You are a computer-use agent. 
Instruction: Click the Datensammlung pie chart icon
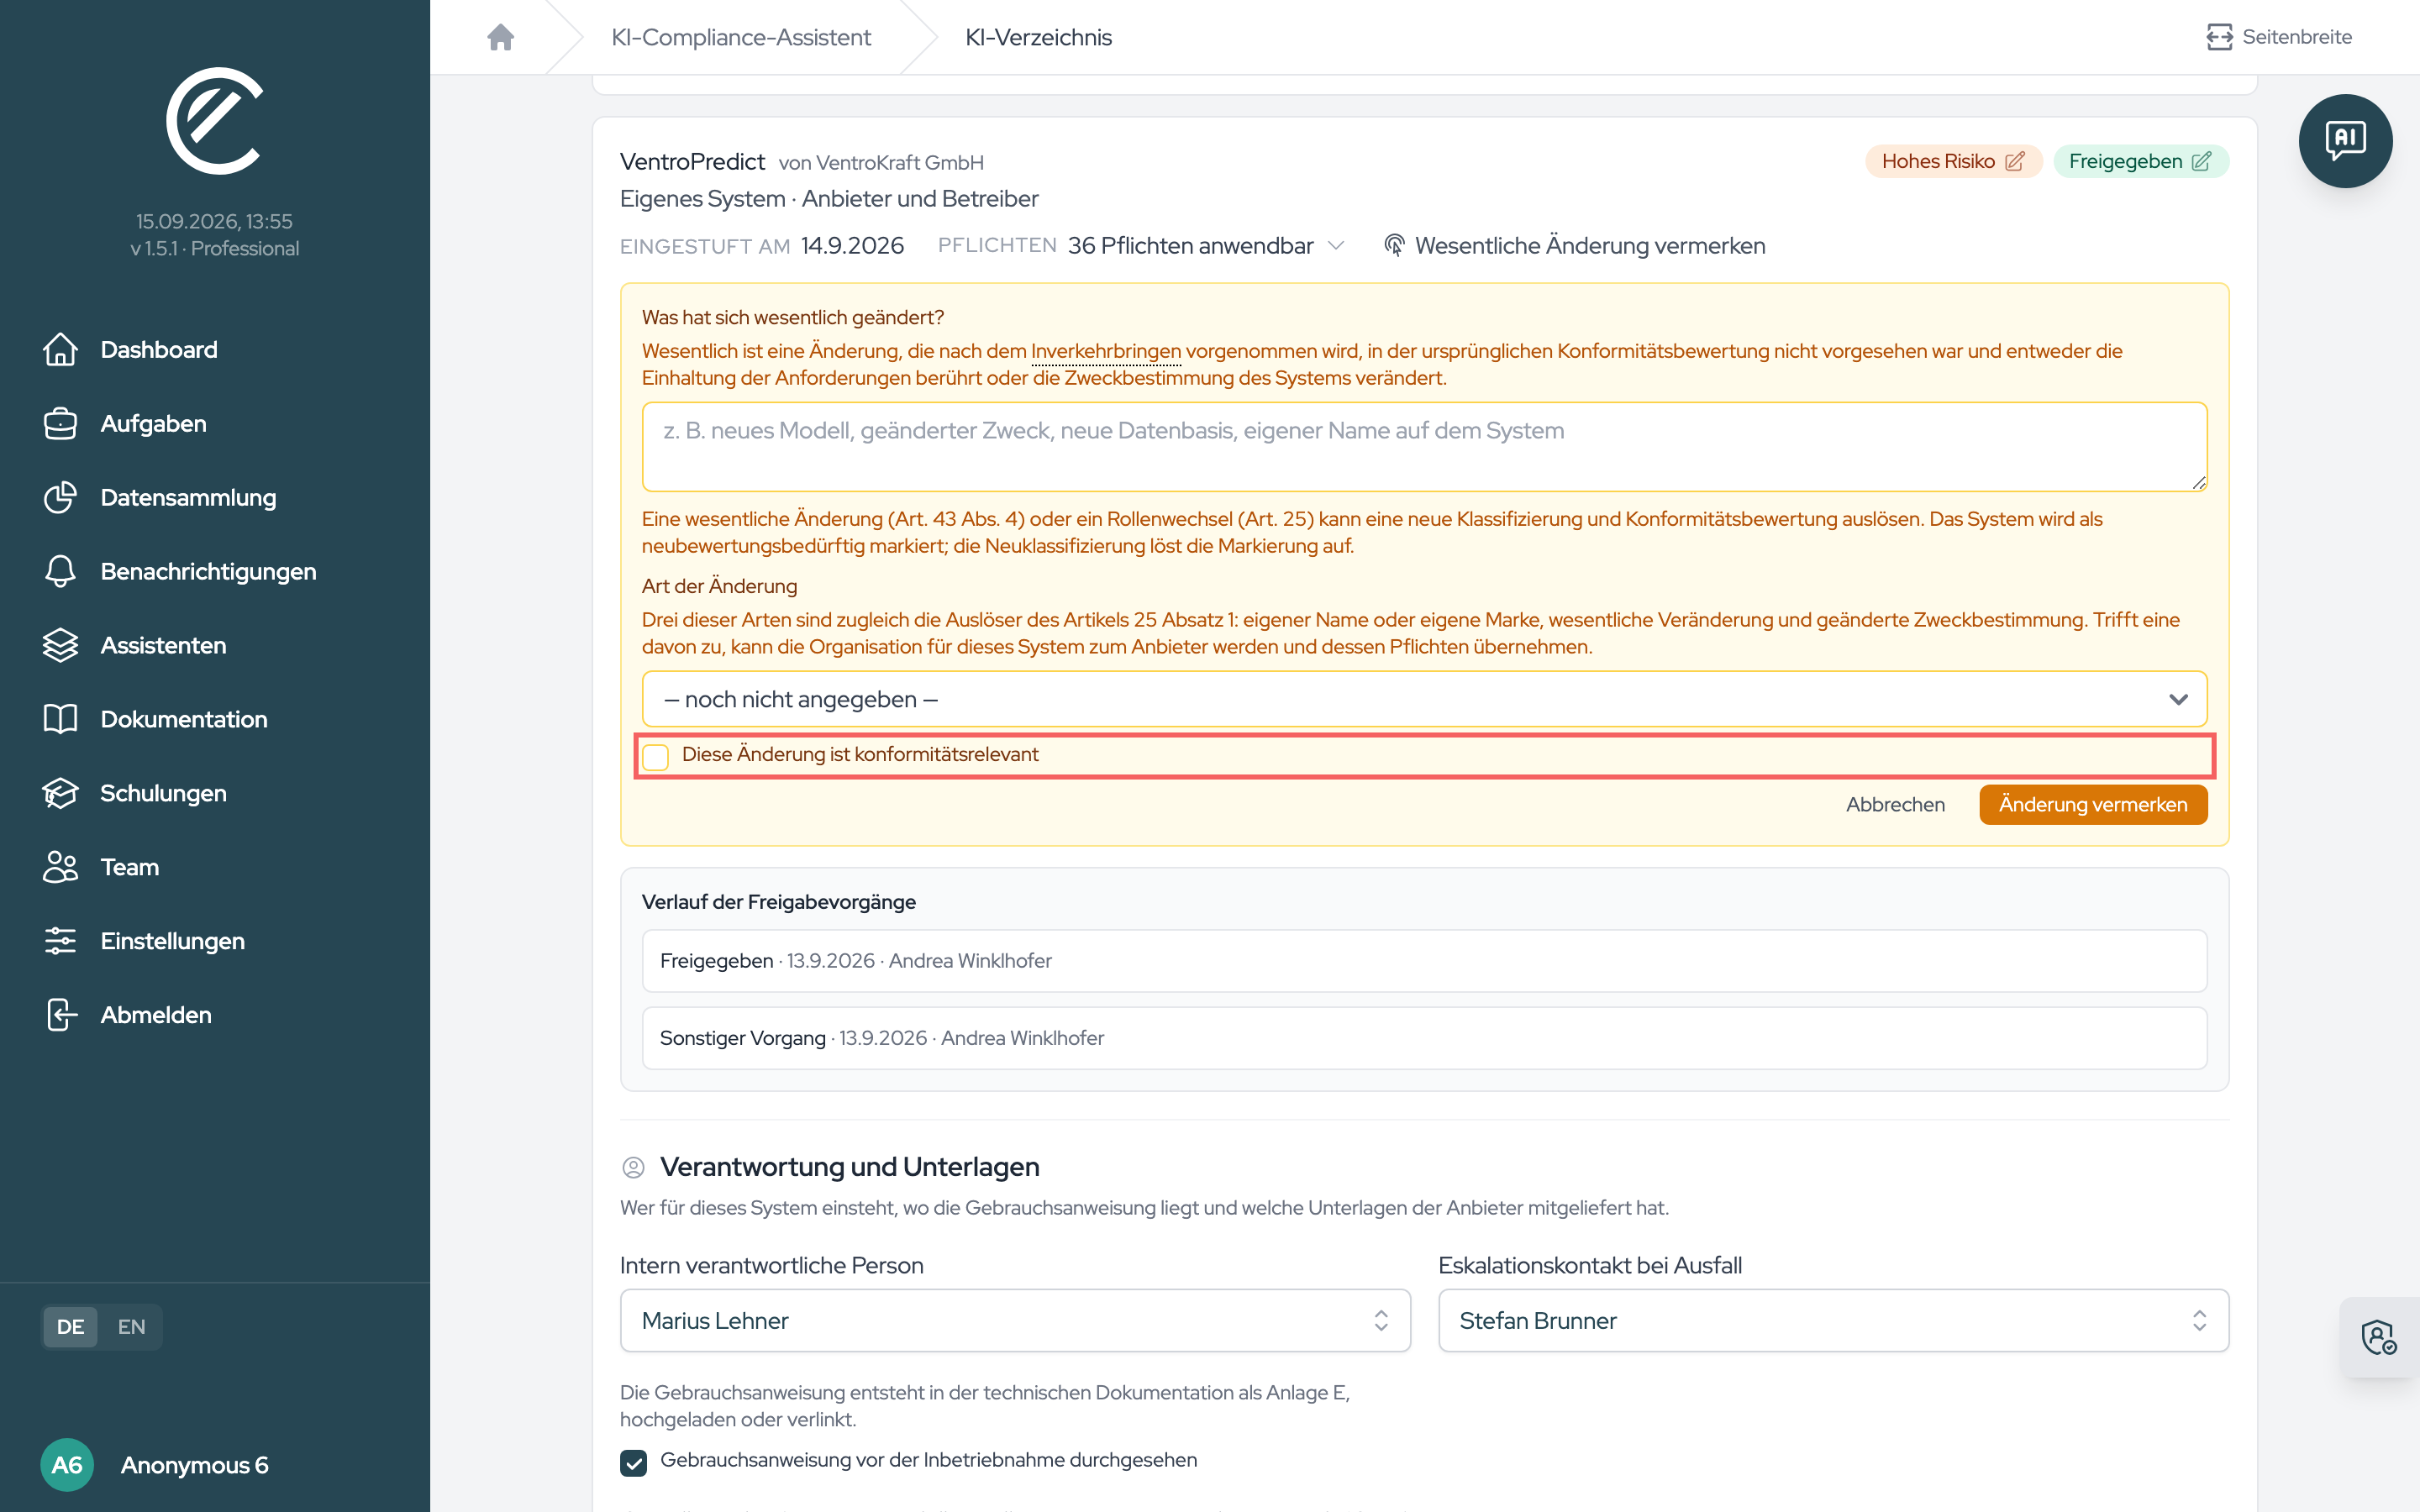[60, 497]
